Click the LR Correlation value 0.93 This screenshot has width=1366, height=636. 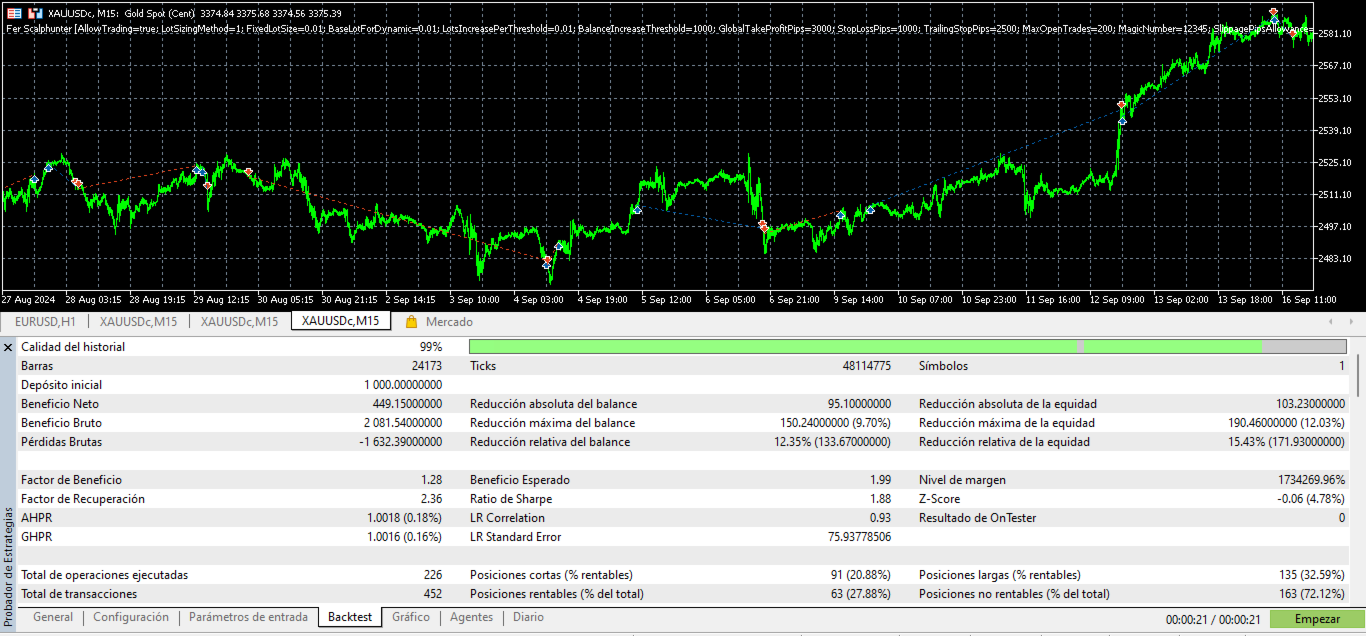point(881,518)
